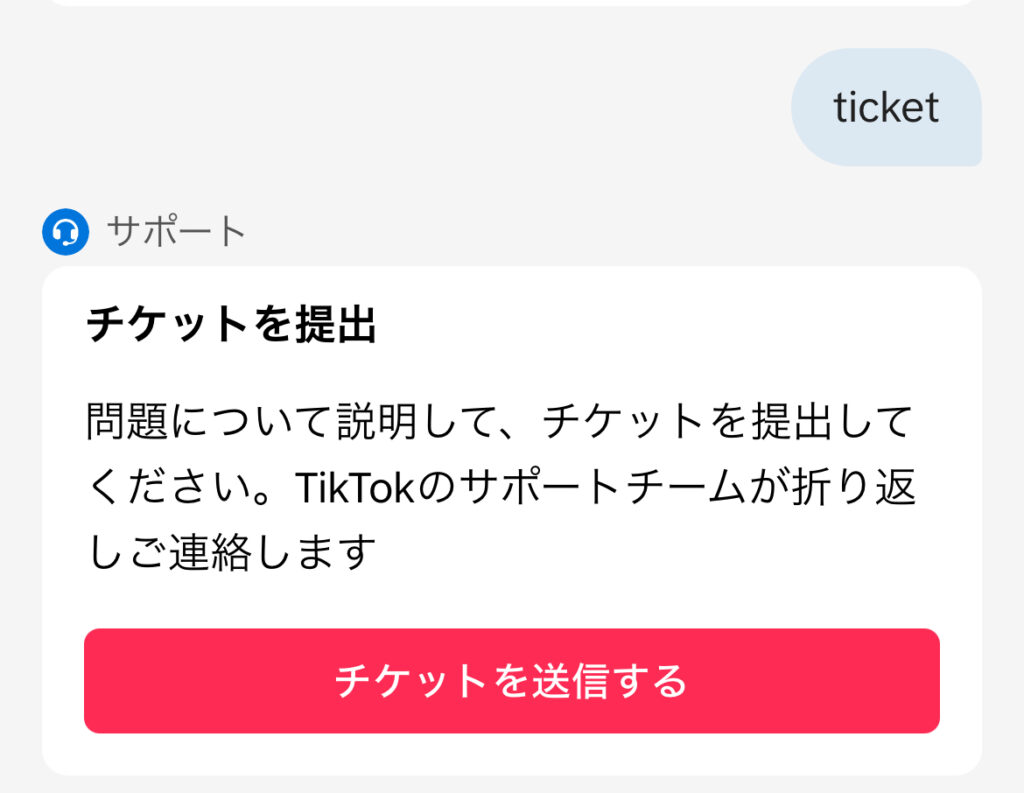Tap the light blue sent chat bubble
Image resolution: width=1024 pixels, height=793 pixels.
click(x=886, y=108)
